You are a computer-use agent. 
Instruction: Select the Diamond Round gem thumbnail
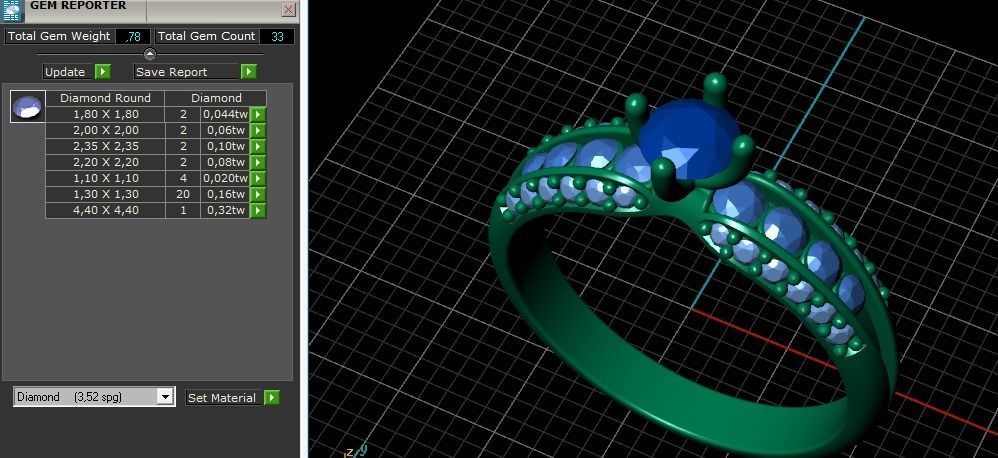coord(27,106)
